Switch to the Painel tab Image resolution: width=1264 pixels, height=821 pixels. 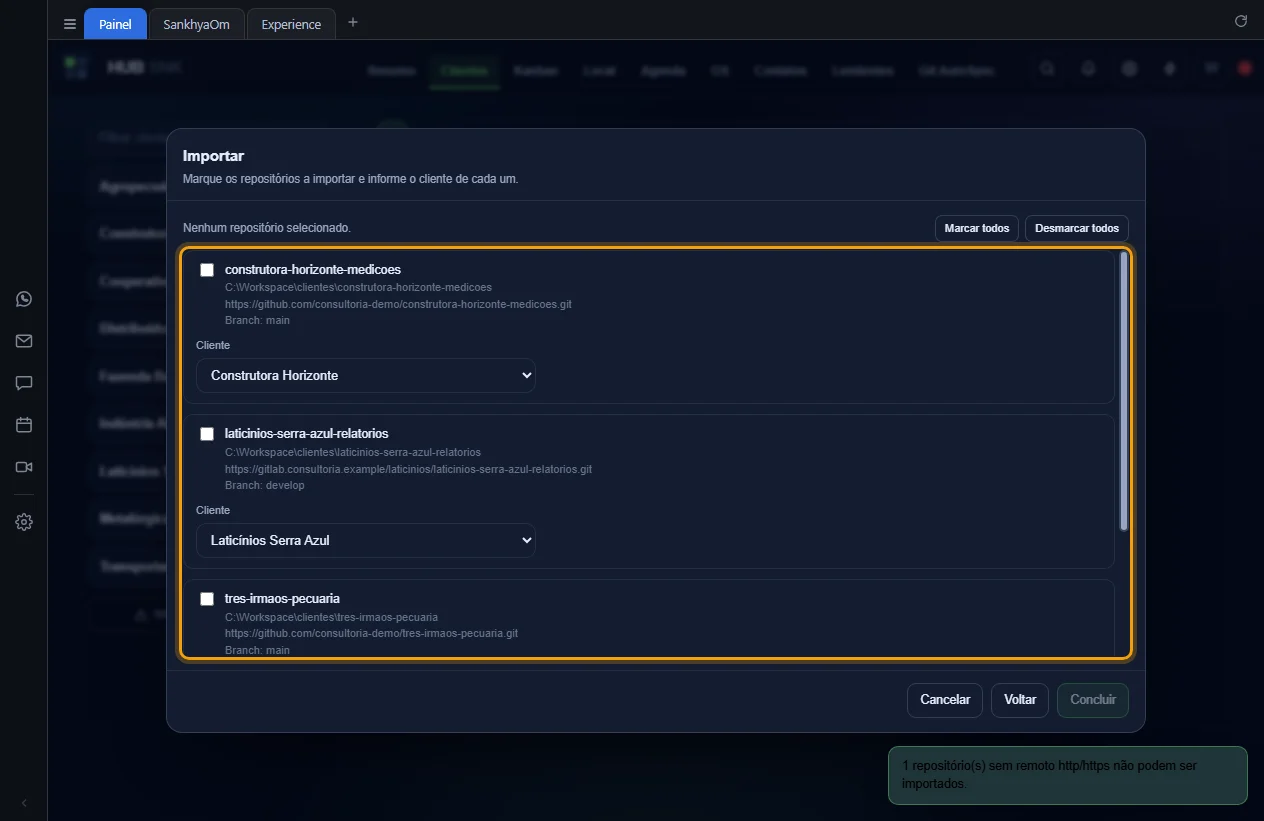115,24
